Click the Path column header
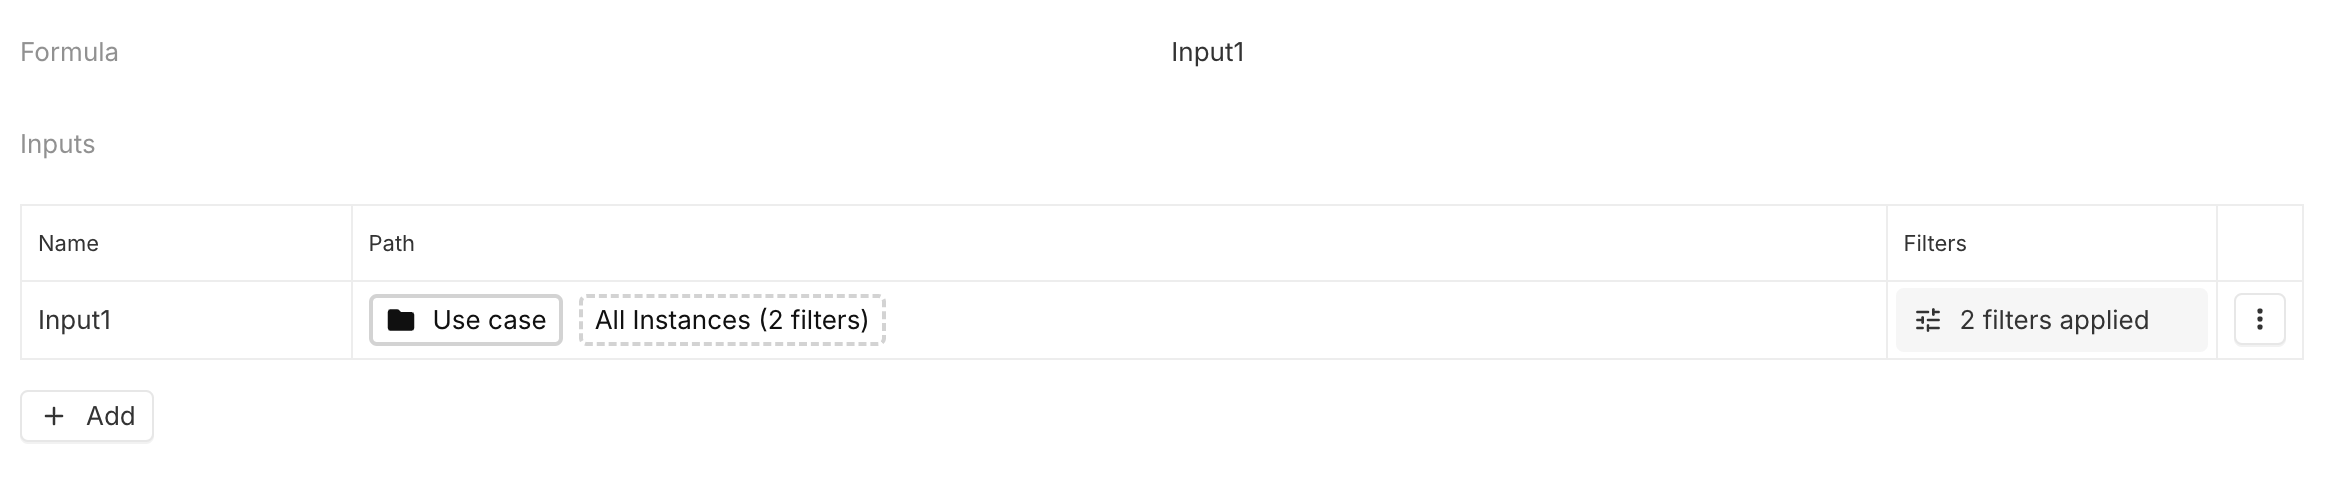 [391, 243]
